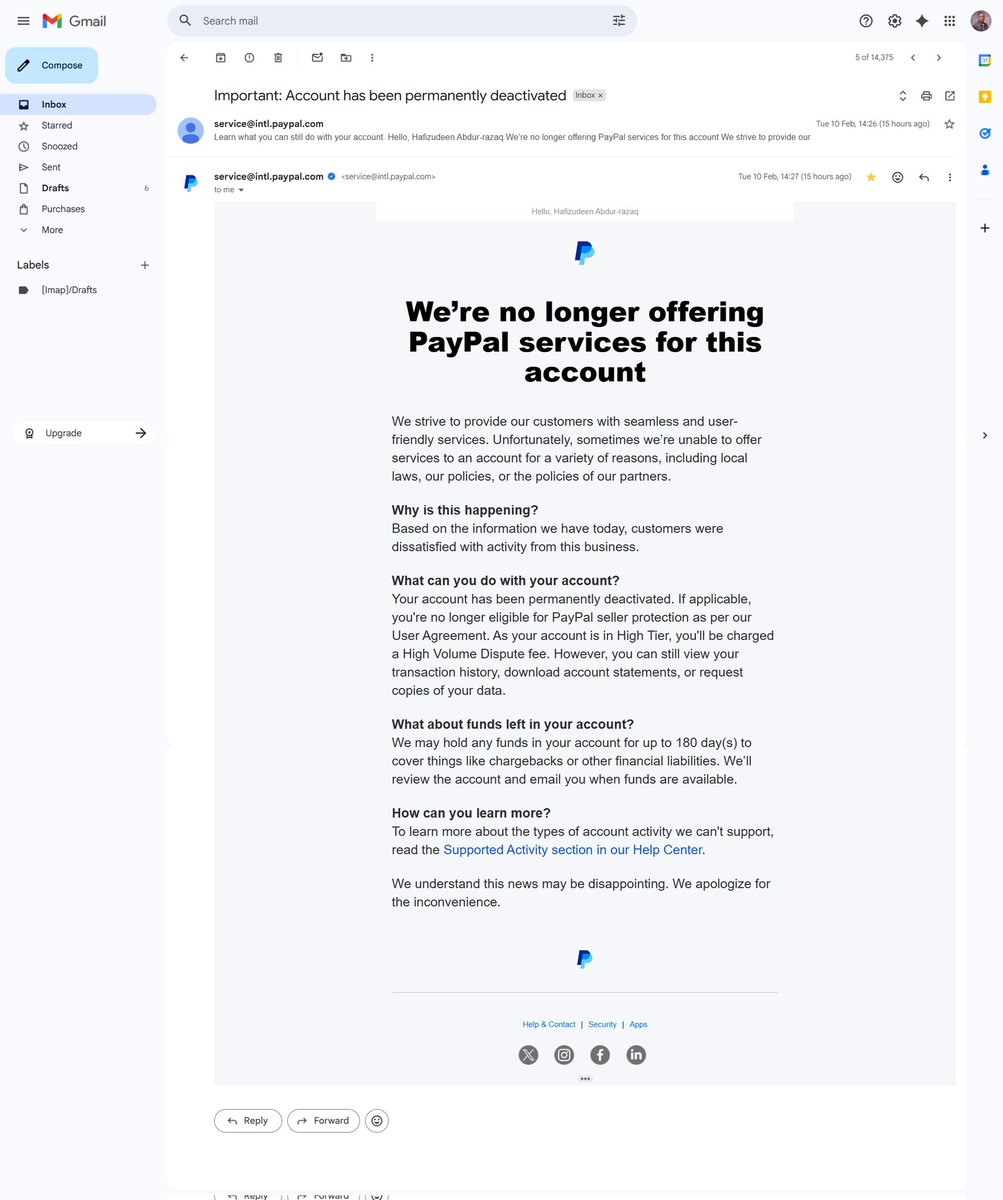Open Contacts side panel
The image size is (1003, 1200).
pos(985,169)
